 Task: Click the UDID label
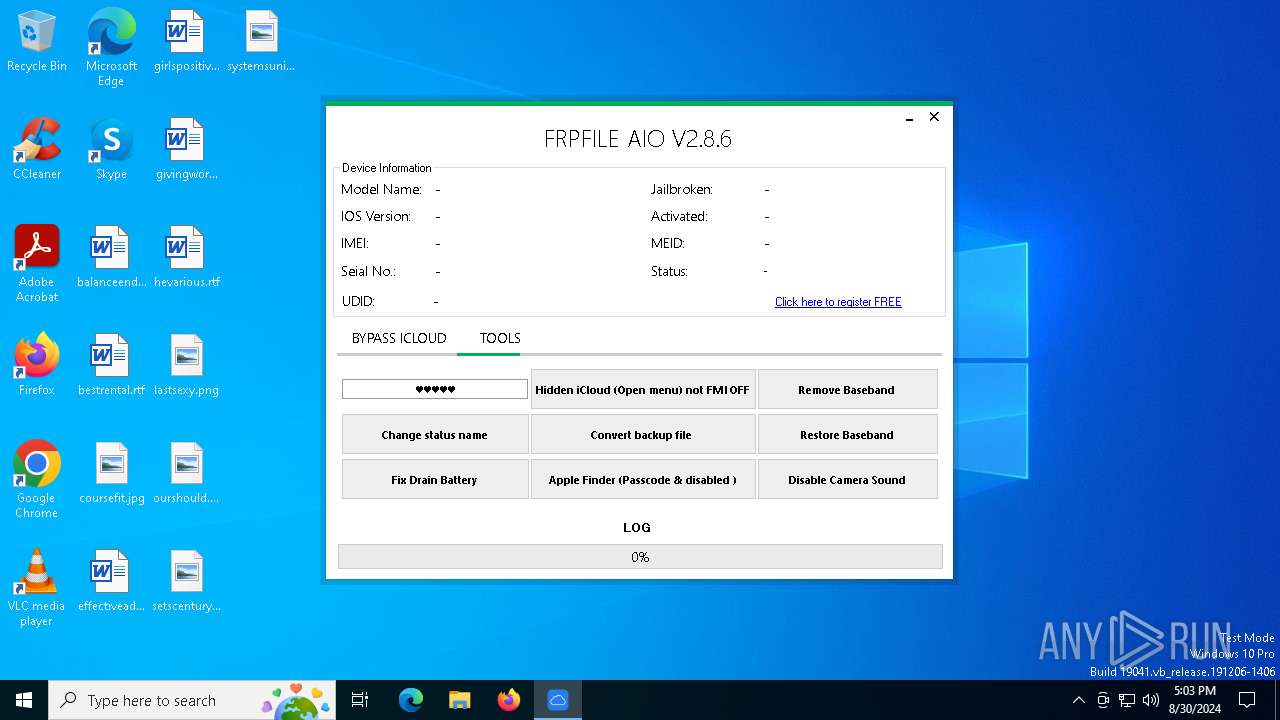click(357, 301)
